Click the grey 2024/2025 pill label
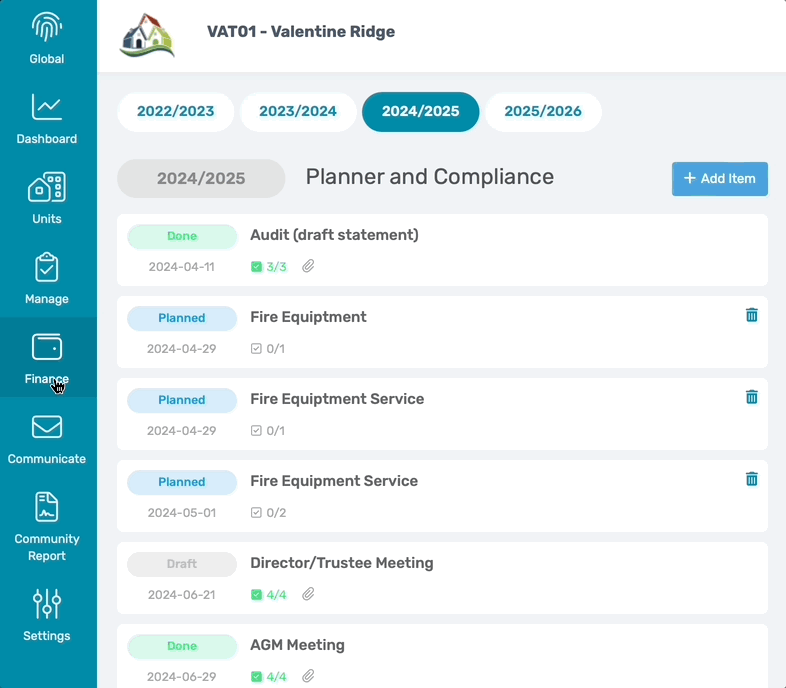The image size is (786, 688). pos(201,179)
